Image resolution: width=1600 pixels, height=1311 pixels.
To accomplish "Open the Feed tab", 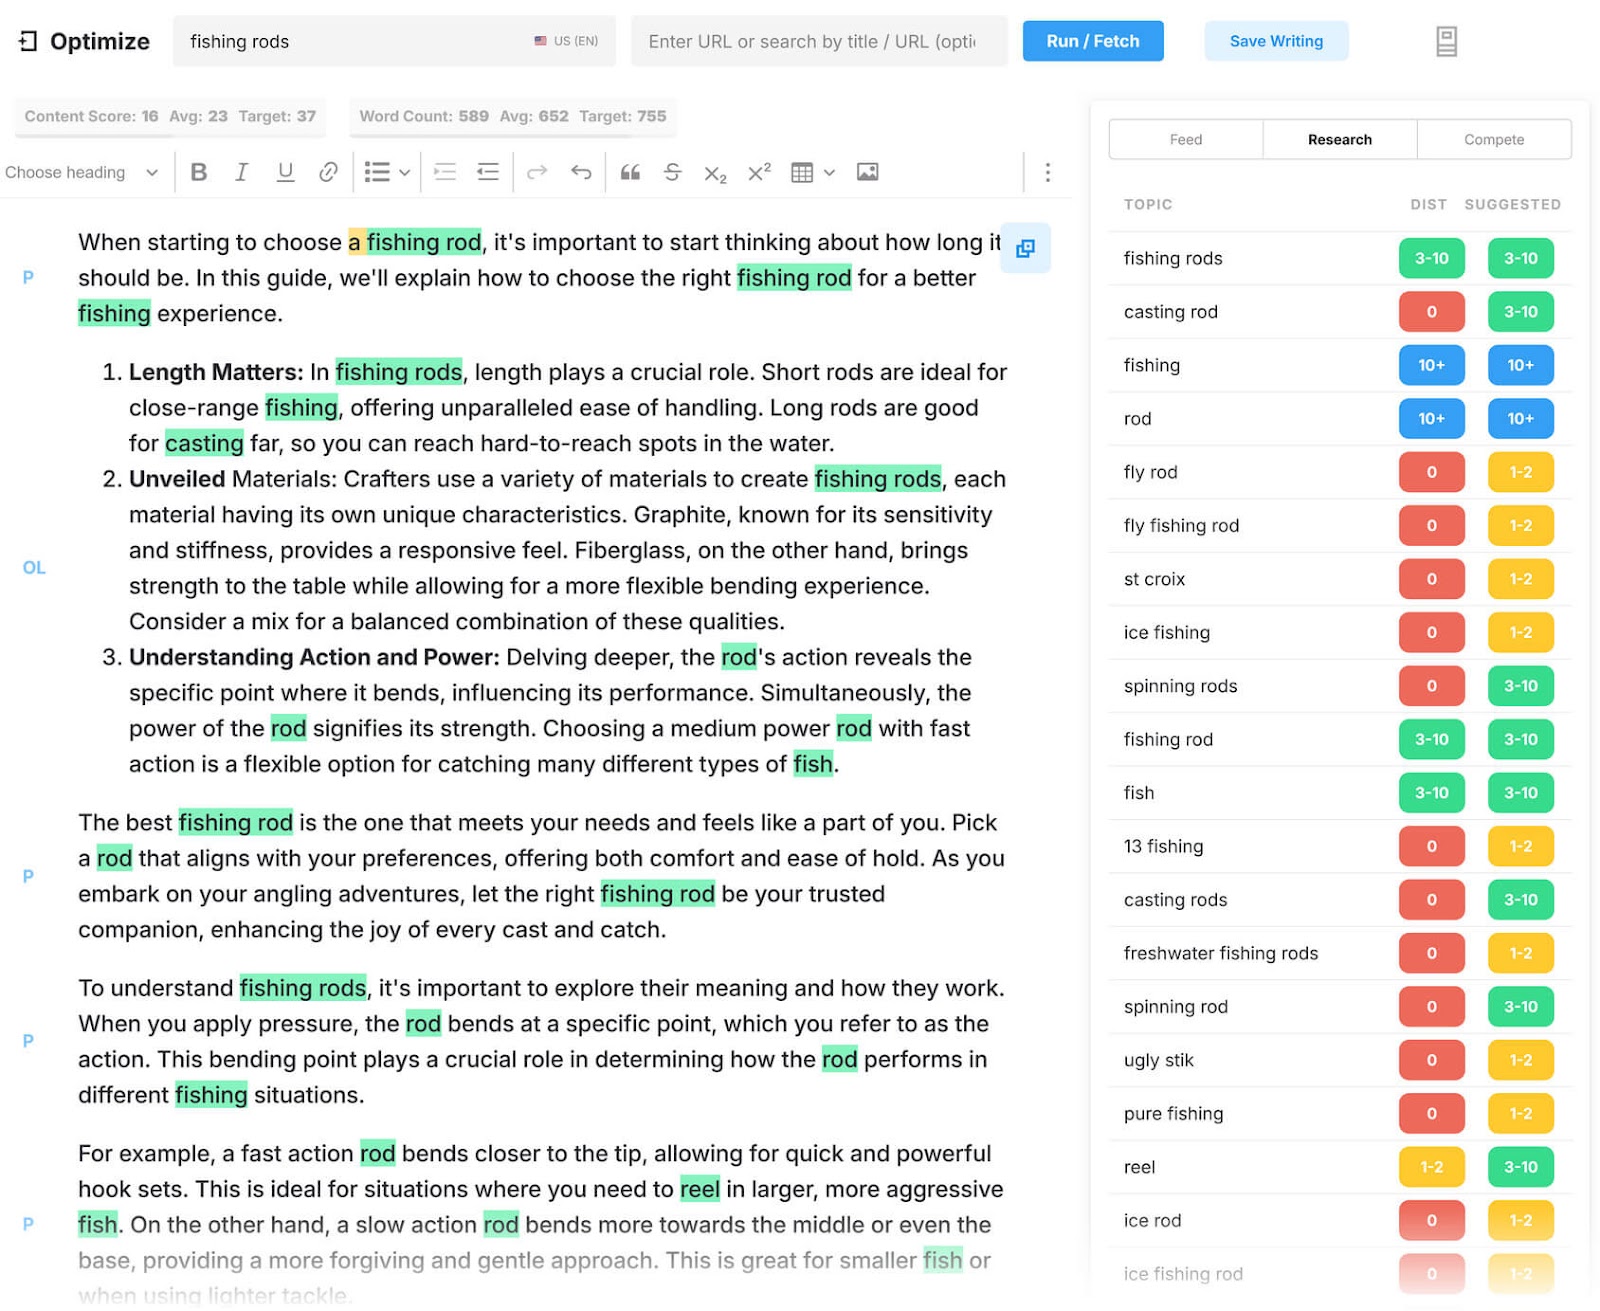I will (1185, 139).
